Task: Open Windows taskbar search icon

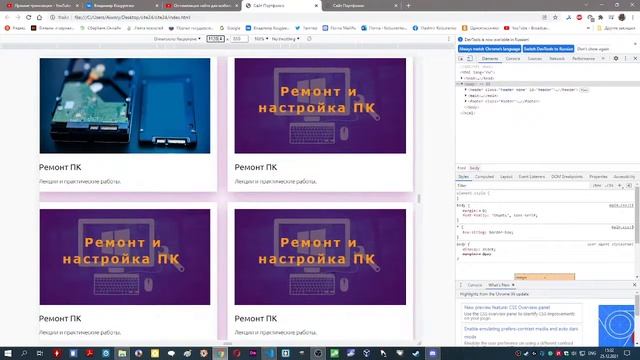Action: [x=24, y=353]
